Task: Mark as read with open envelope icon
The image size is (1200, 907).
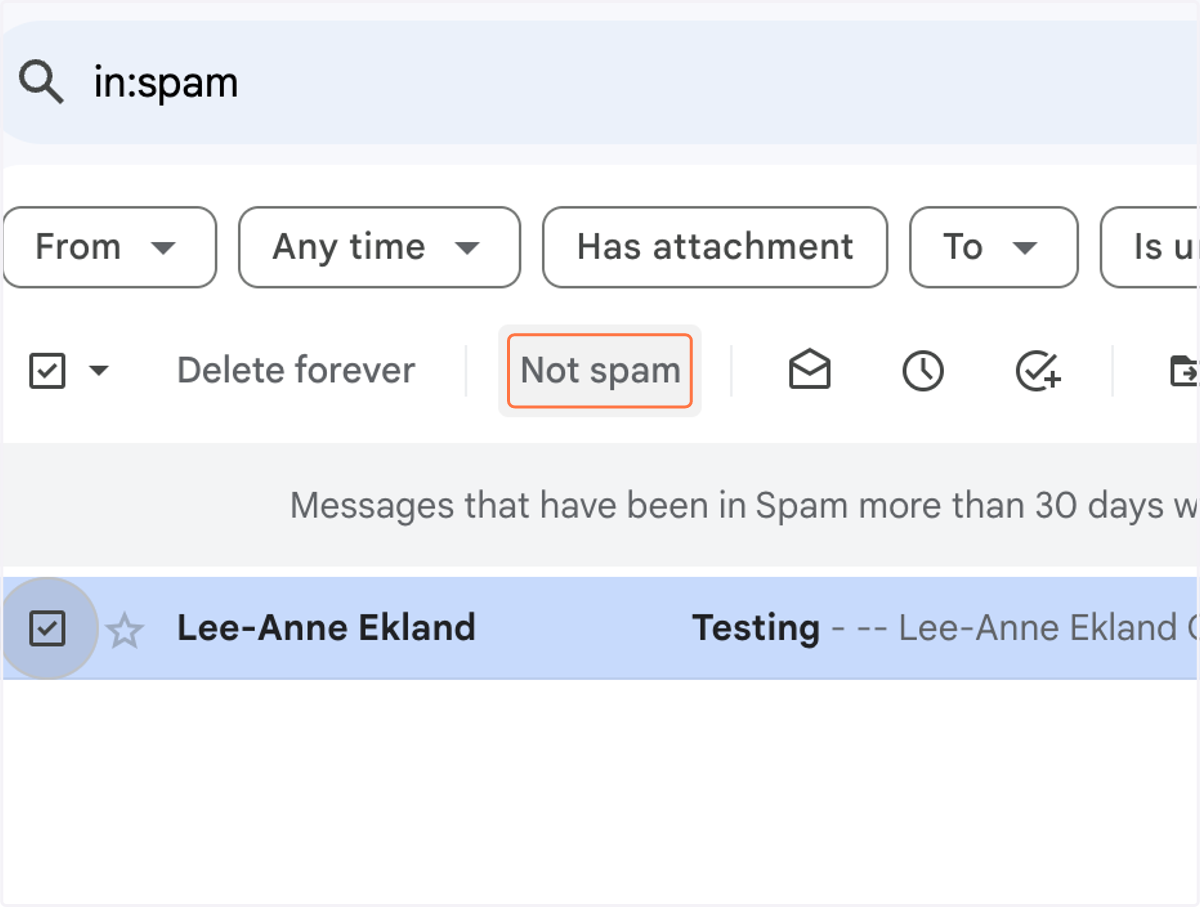Action: point(809,371)
